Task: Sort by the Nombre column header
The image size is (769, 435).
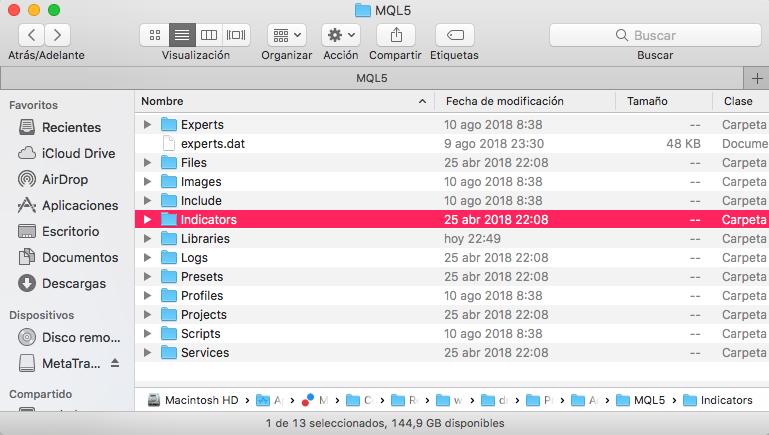Action: [x=284, y=102]
